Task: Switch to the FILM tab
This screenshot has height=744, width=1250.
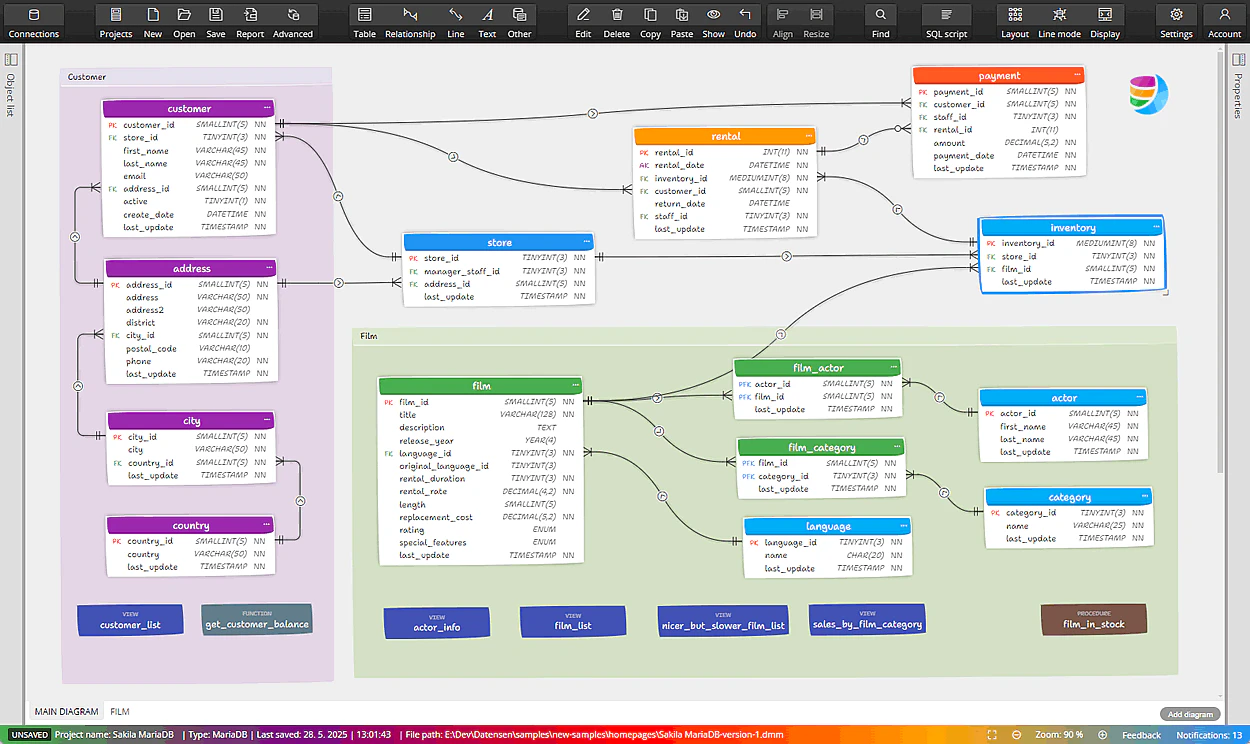Action: tap(119, 711)
